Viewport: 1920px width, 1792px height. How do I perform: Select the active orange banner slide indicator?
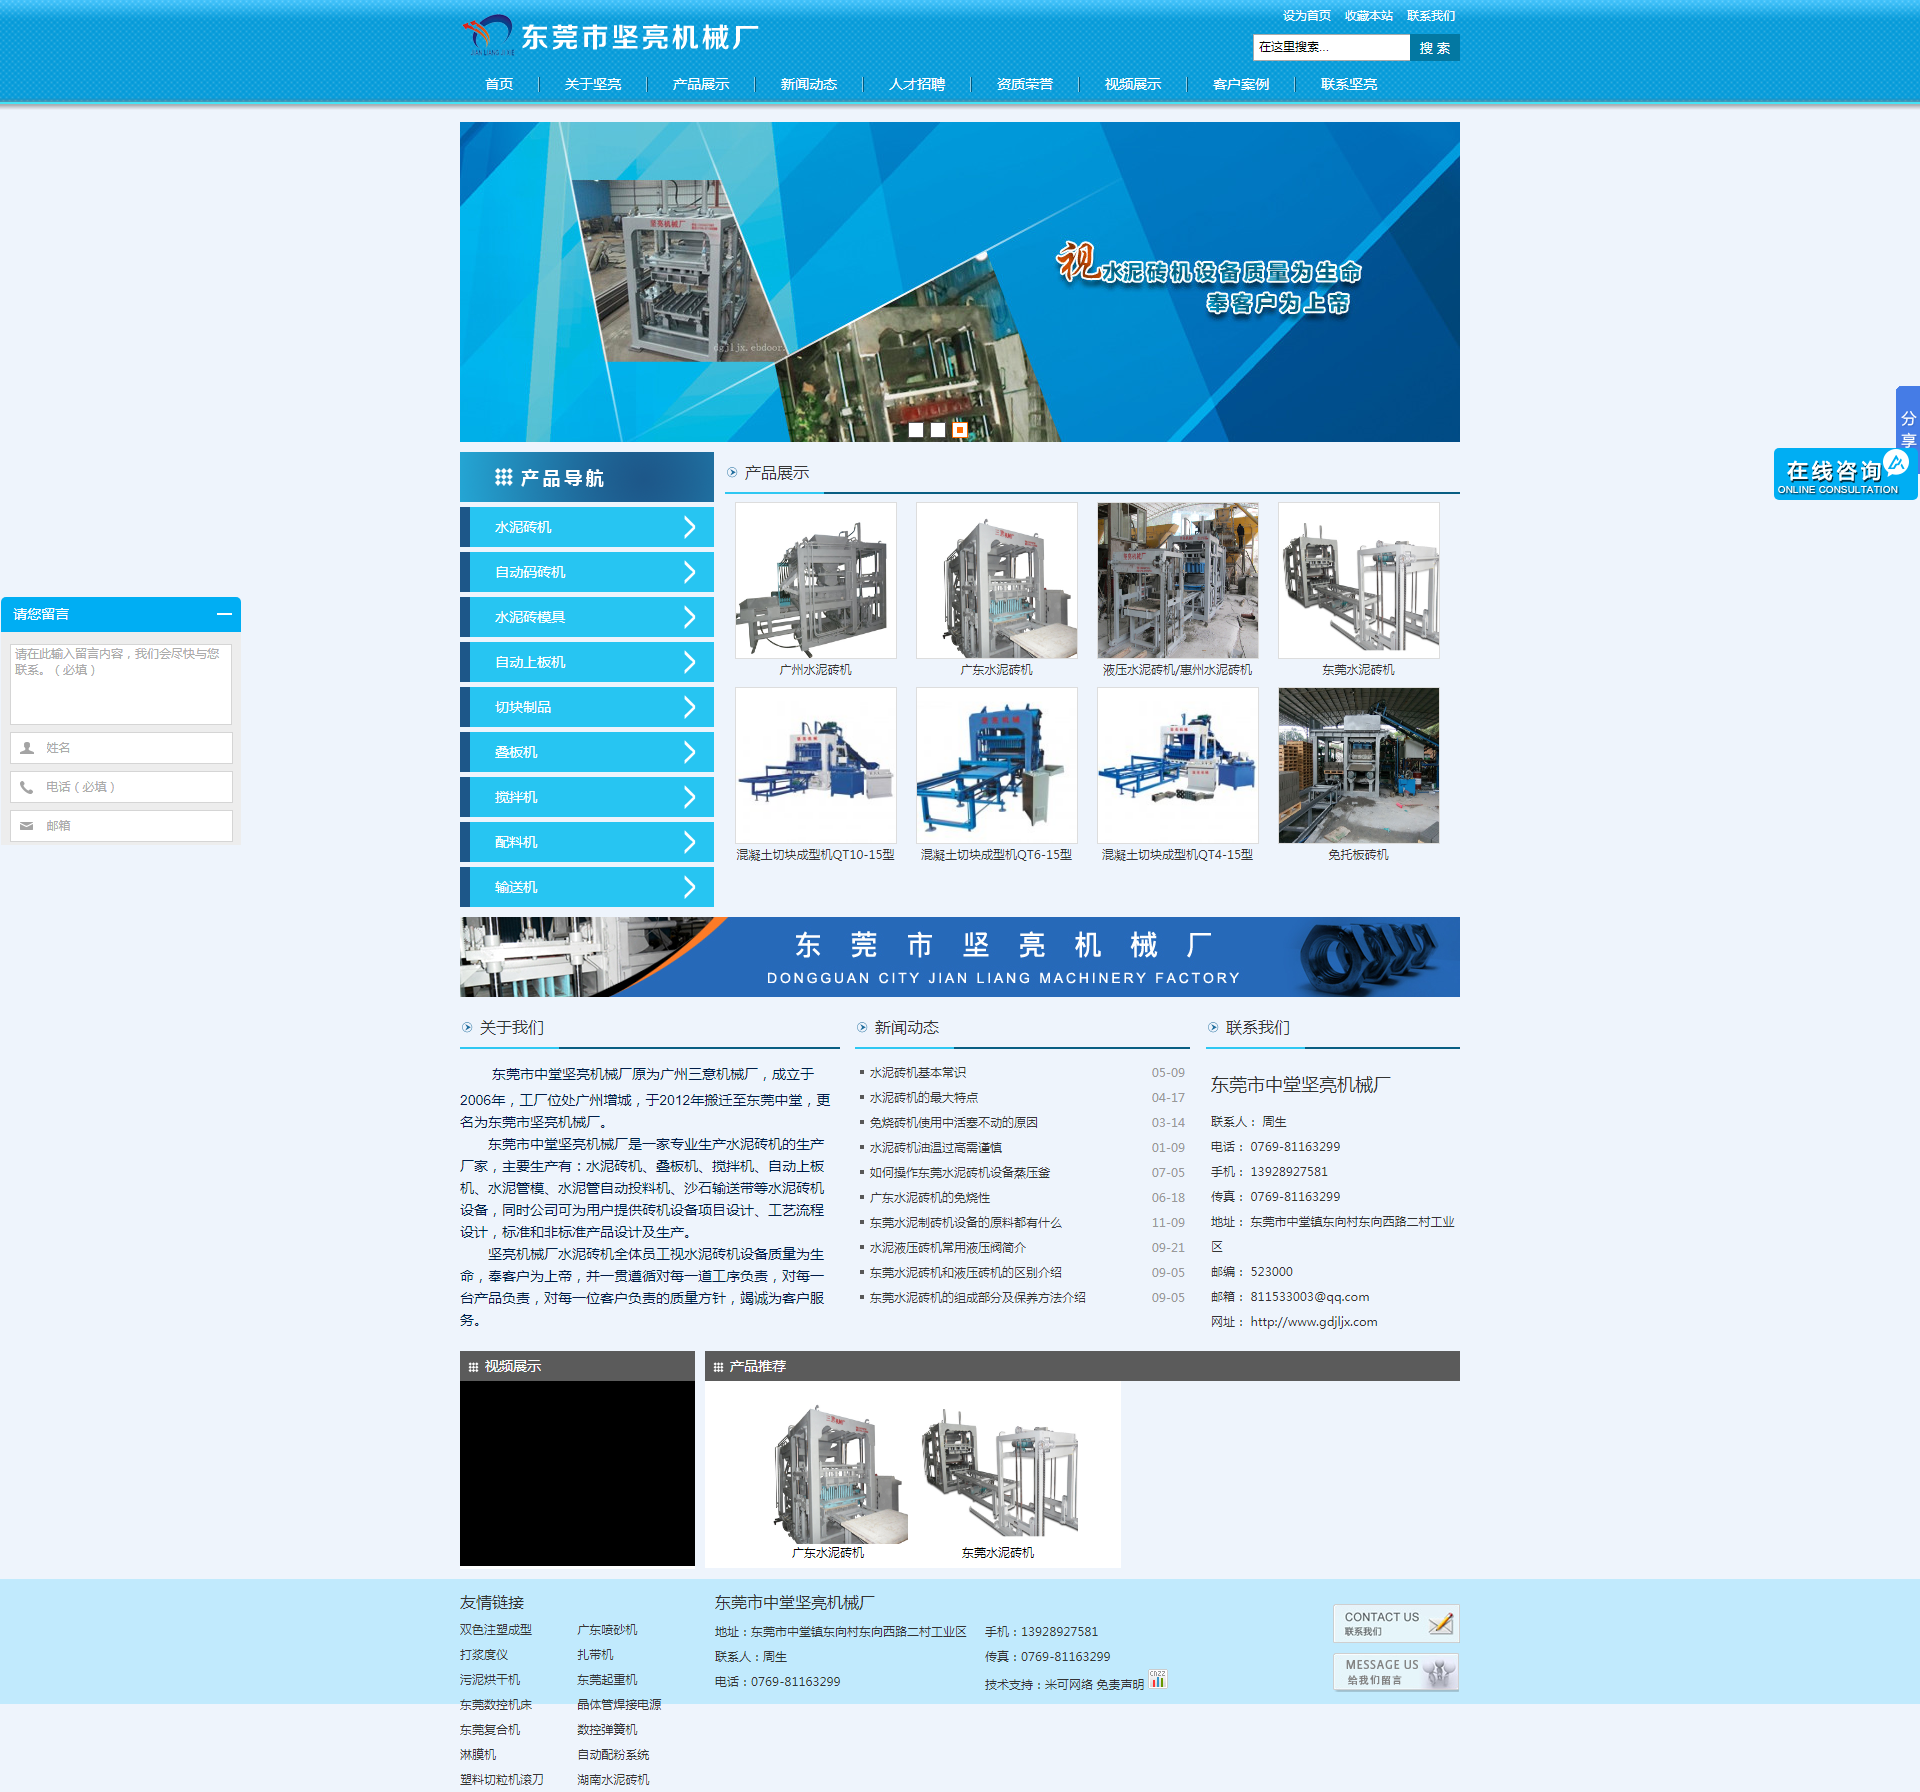[960, 430]
